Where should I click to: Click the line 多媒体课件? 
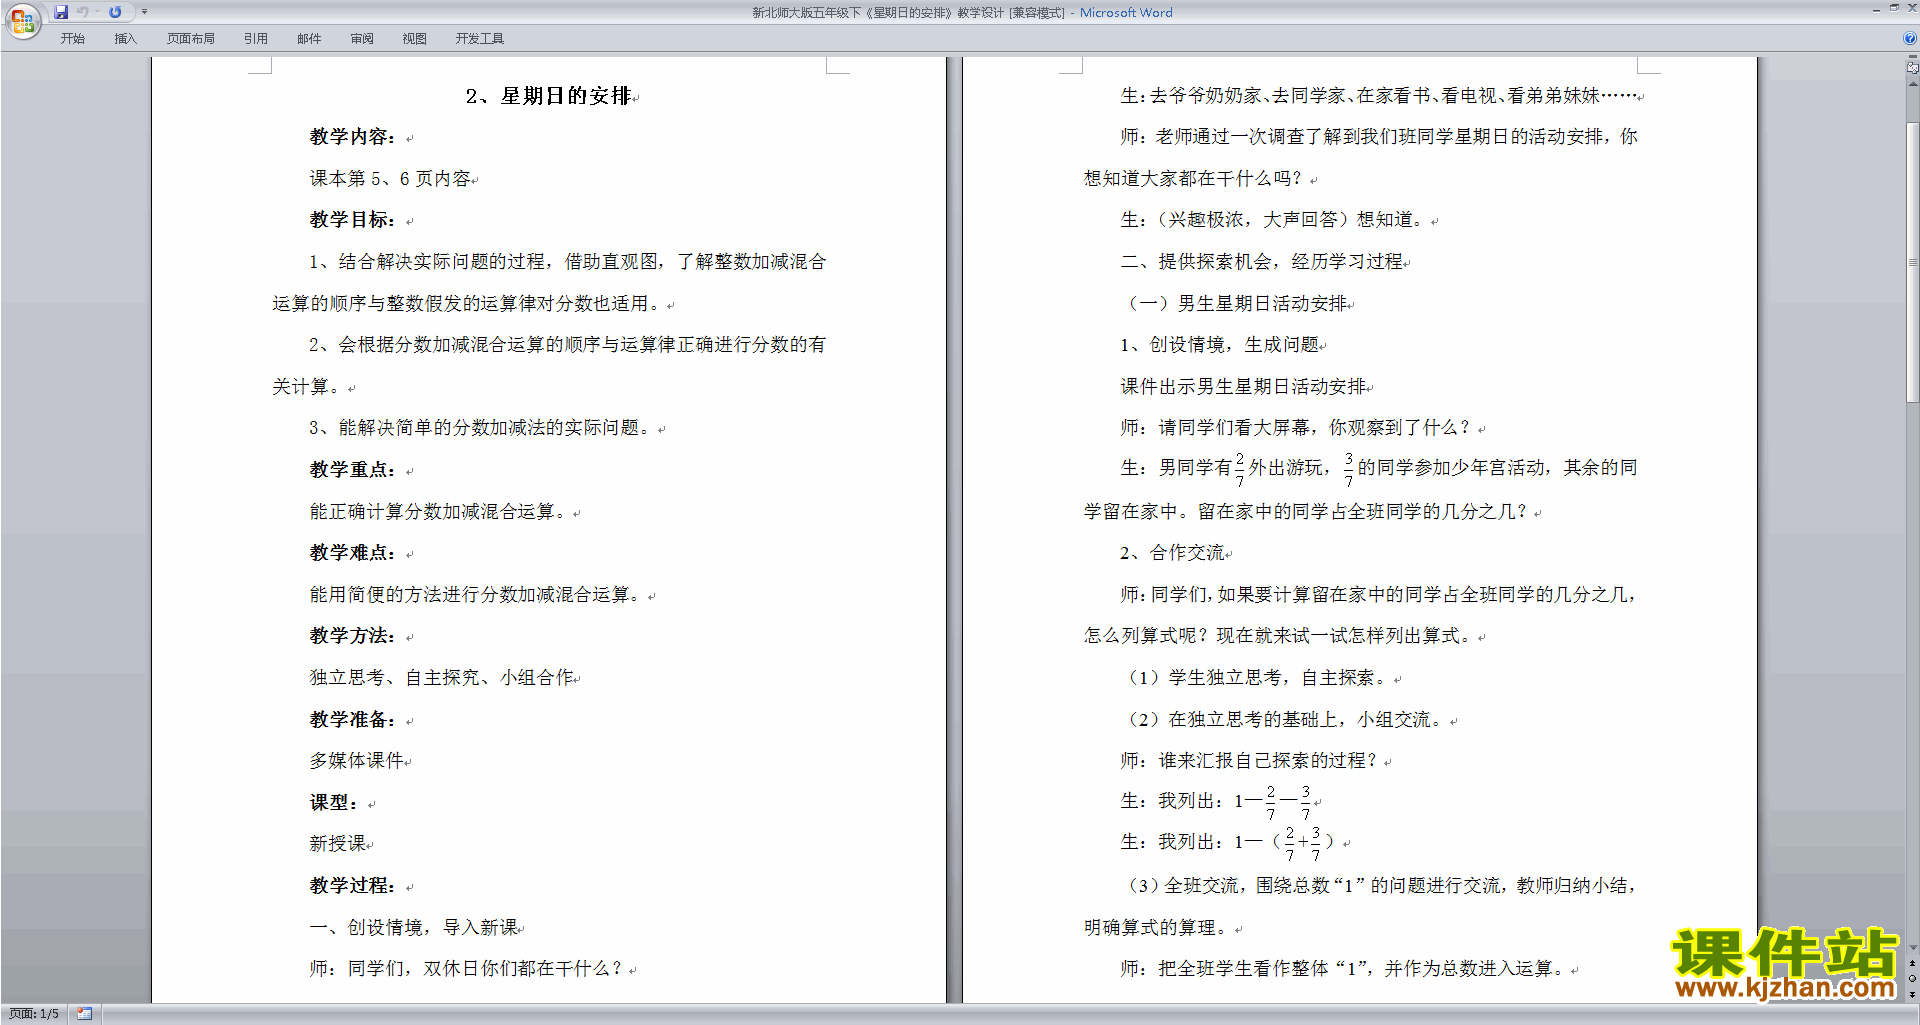point(356,761)
